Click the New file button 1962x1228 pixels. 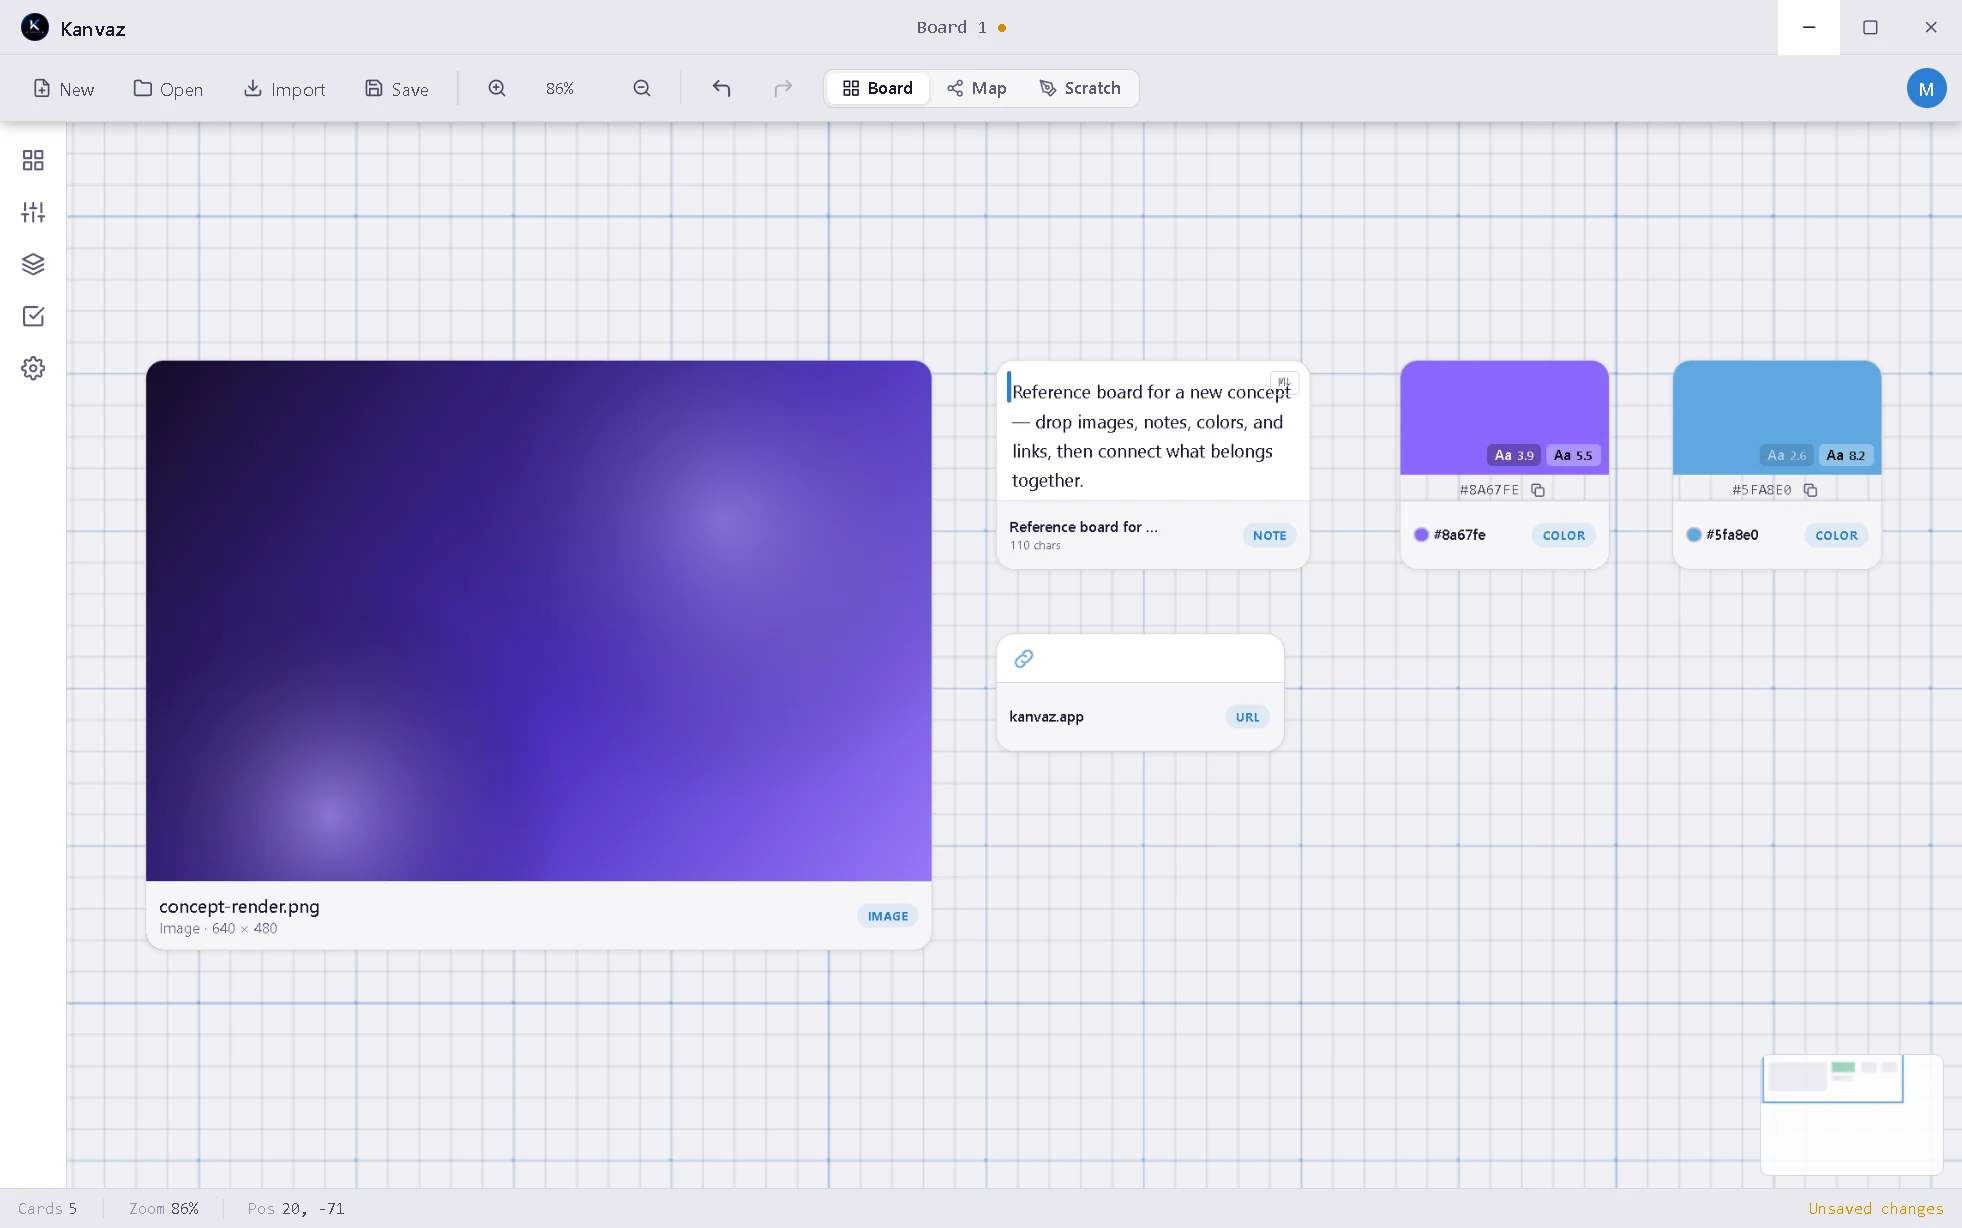point(64,89)
